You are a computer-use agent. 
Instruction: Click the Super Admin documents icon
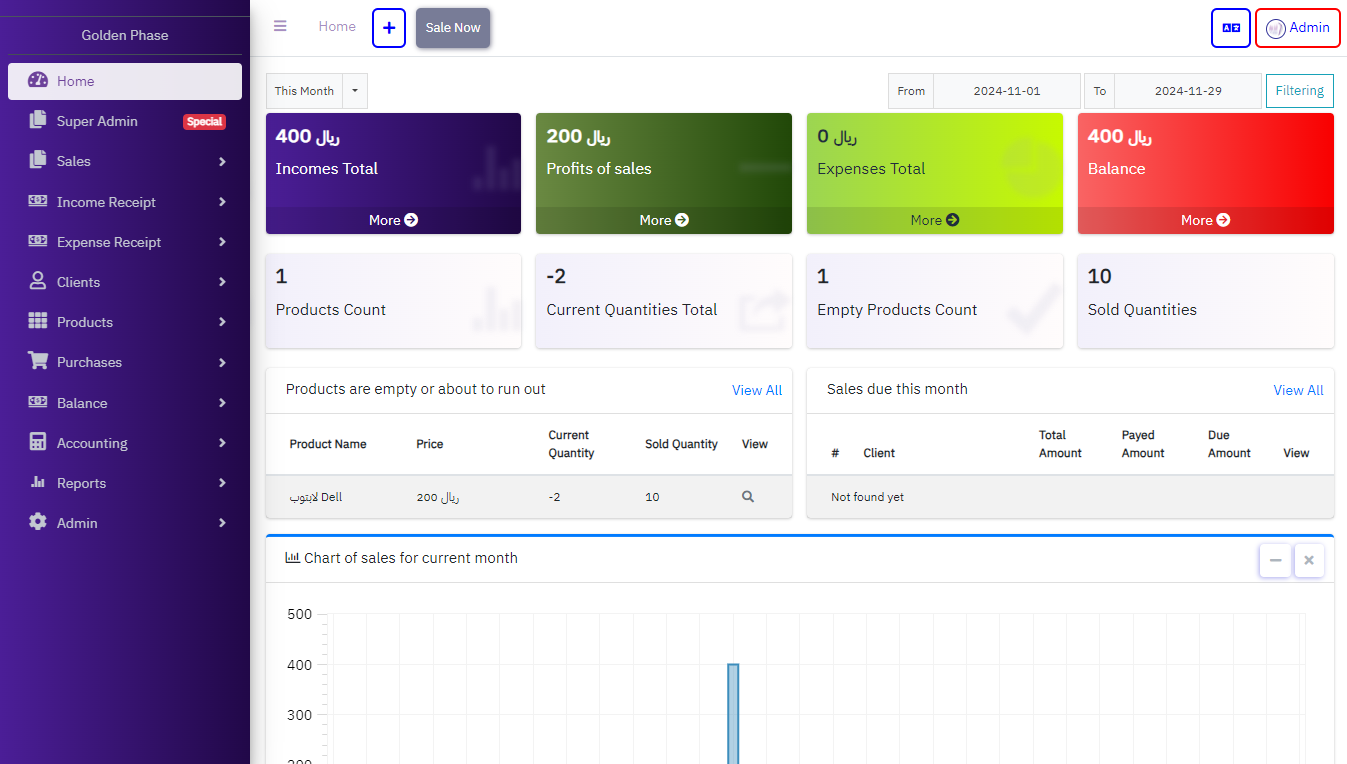click(x=38, y=120)
